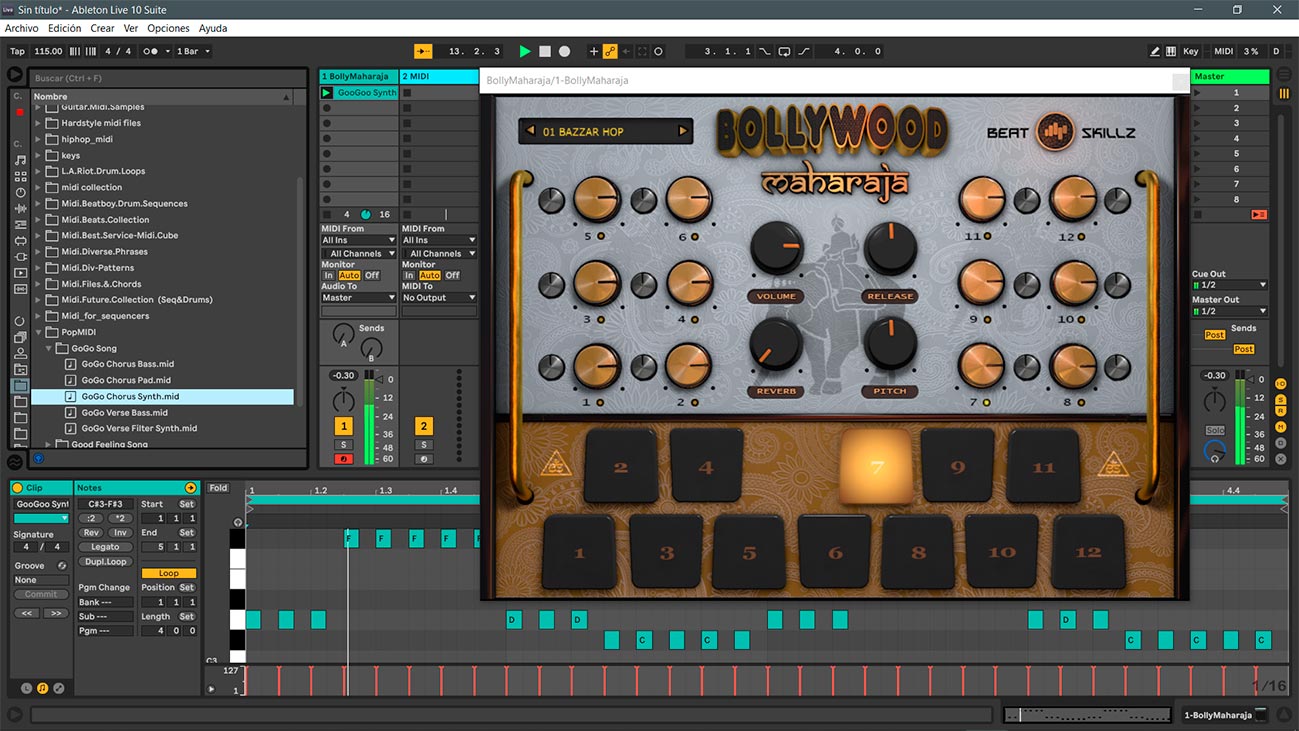This screenshot has height=731, width=1299.
Task: Toggle the metronome icon
Action: click(151, 51)
